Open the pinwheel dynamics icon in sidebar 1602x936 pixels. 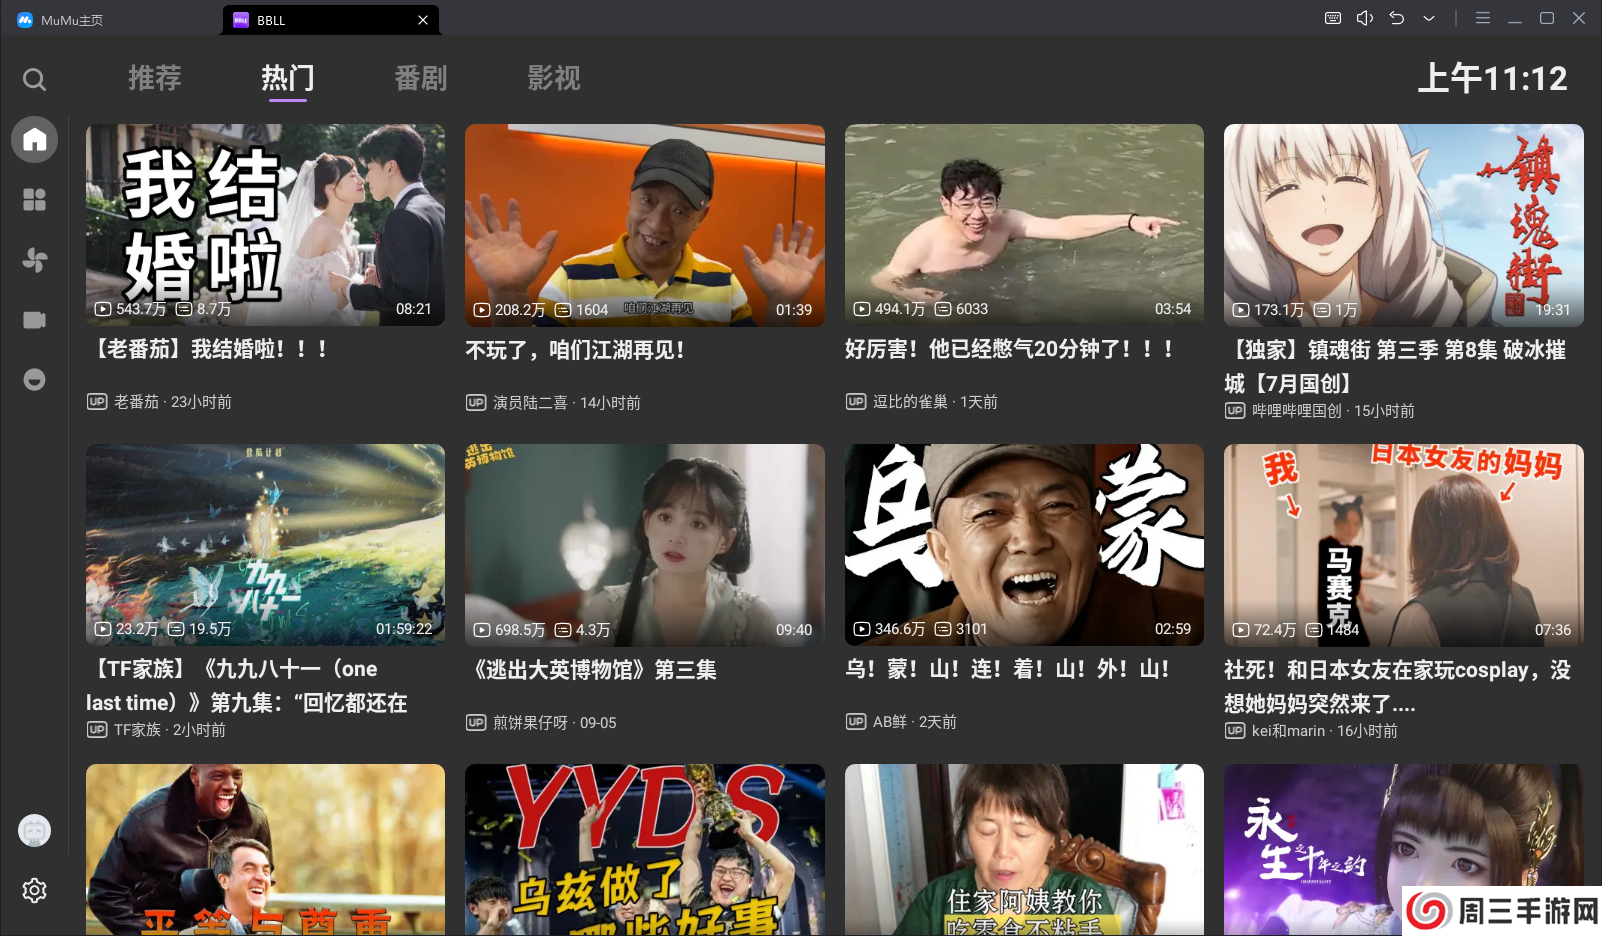pos(34,260)
